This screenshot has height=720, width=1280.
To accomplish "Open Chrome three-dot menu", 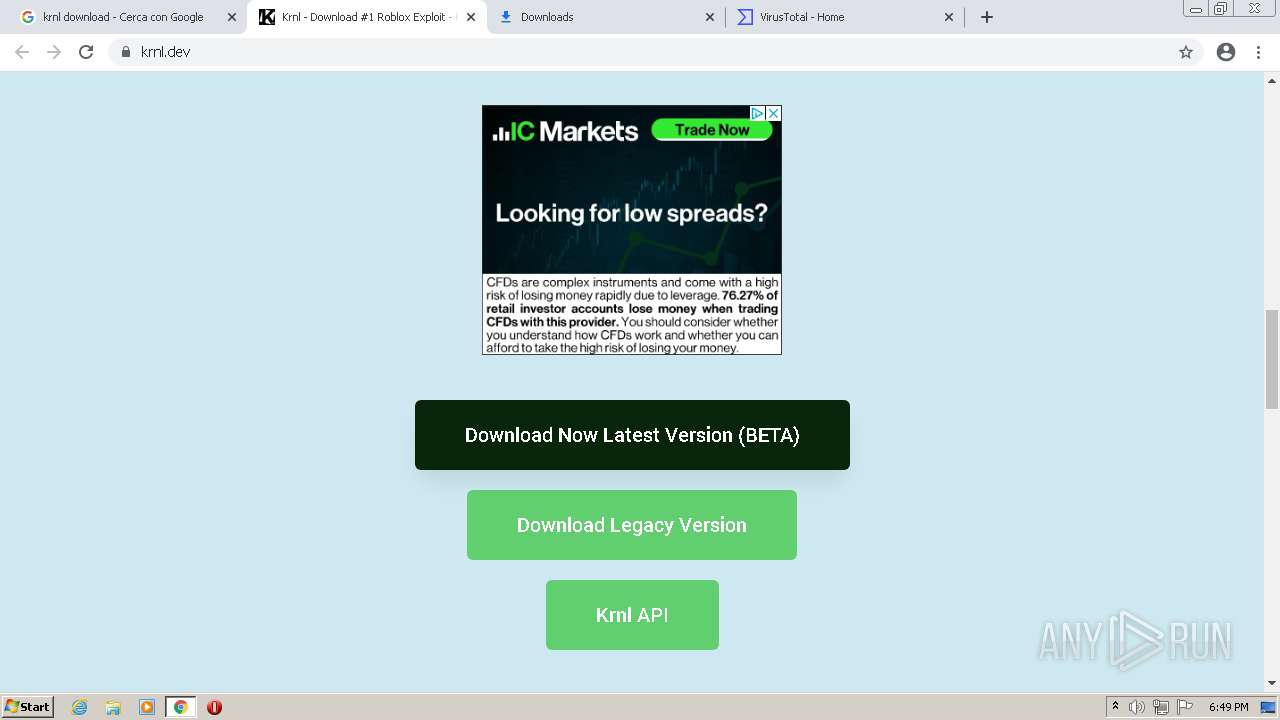I will click(1259, 52).
